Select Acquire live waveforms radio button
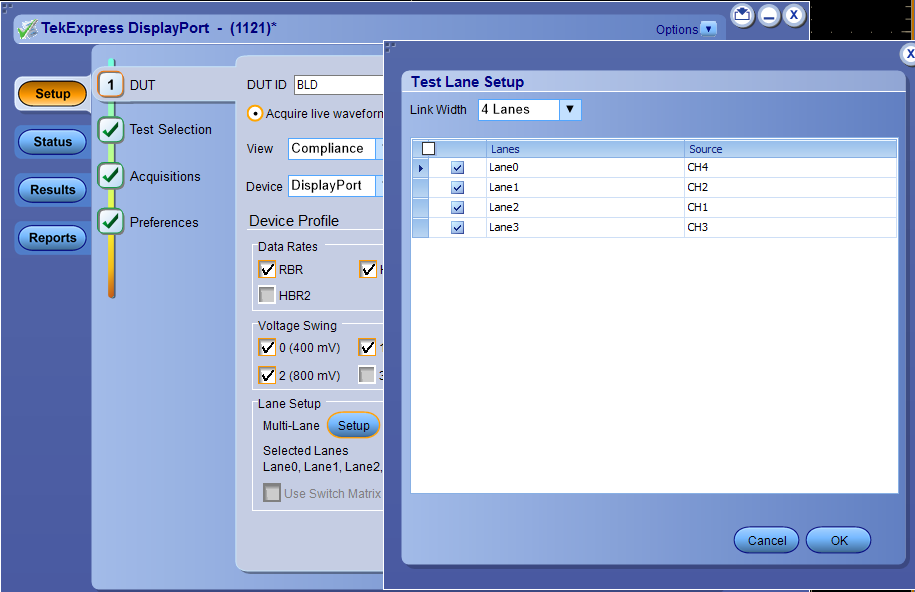This screenshot has height=592, width=915. coord(255,114)
